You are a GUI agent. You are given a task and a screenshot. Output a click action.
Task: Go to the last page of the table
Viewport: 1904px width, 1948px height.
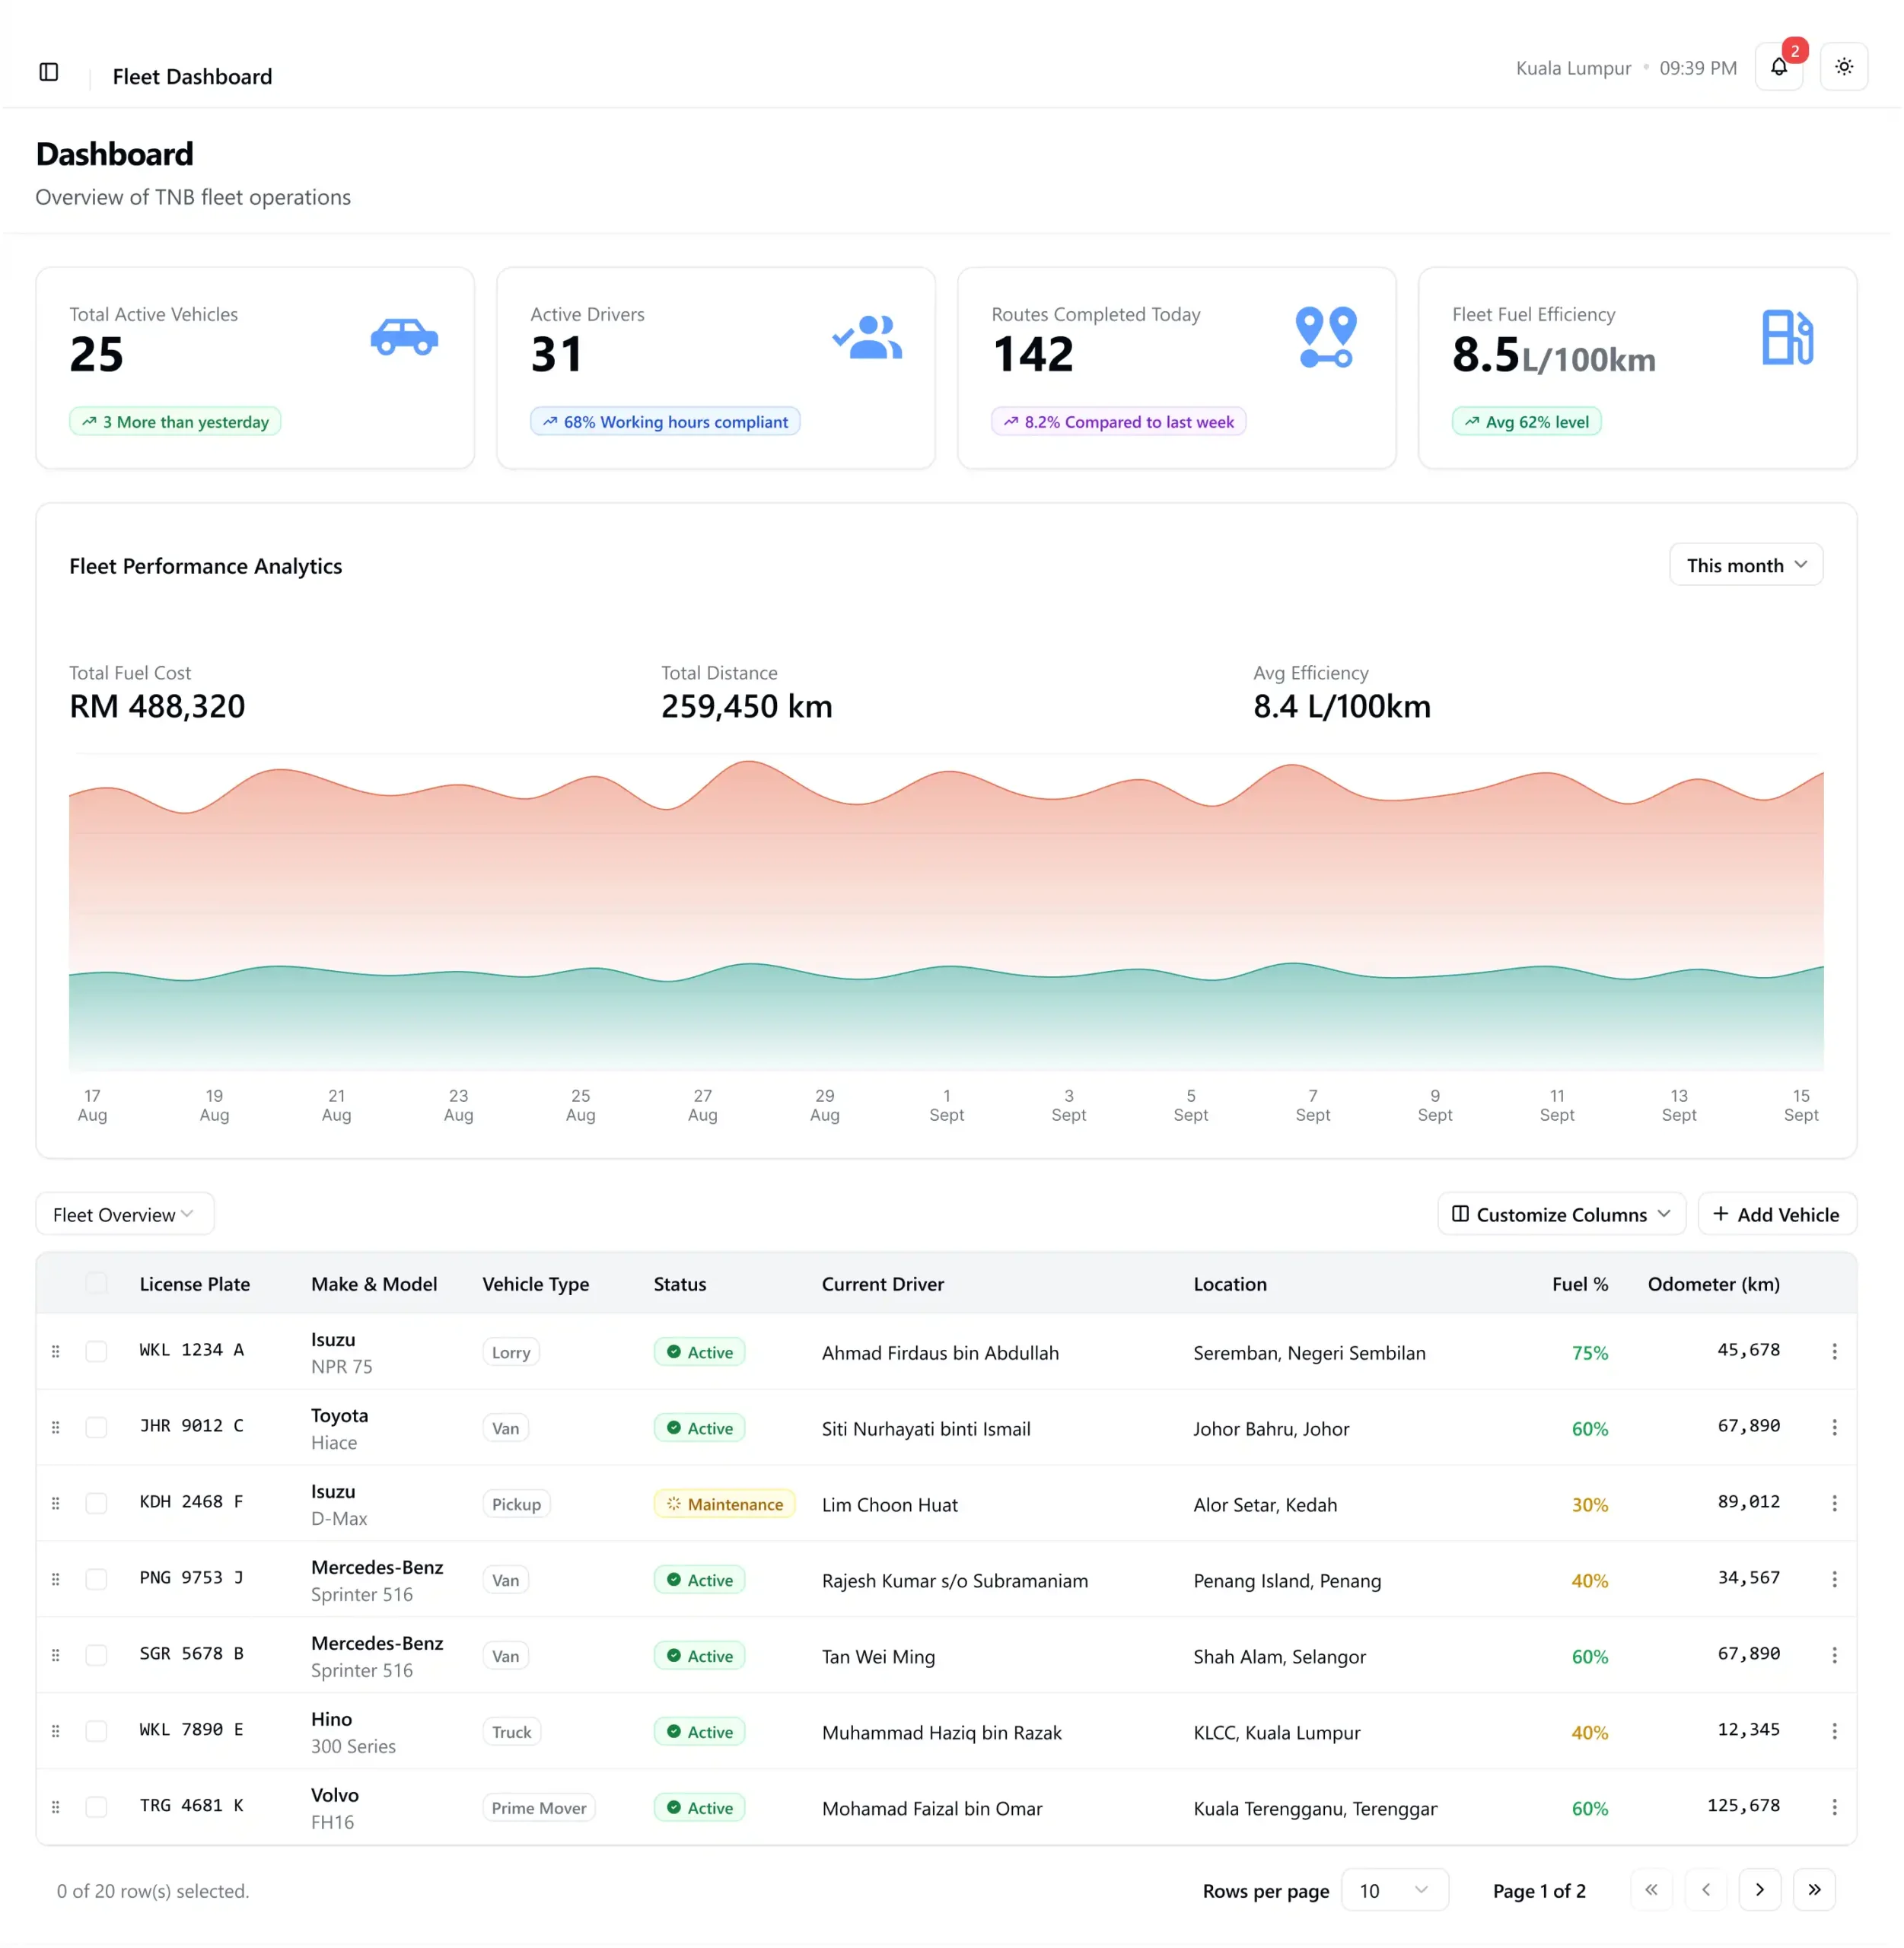tap(1814, 1890)
